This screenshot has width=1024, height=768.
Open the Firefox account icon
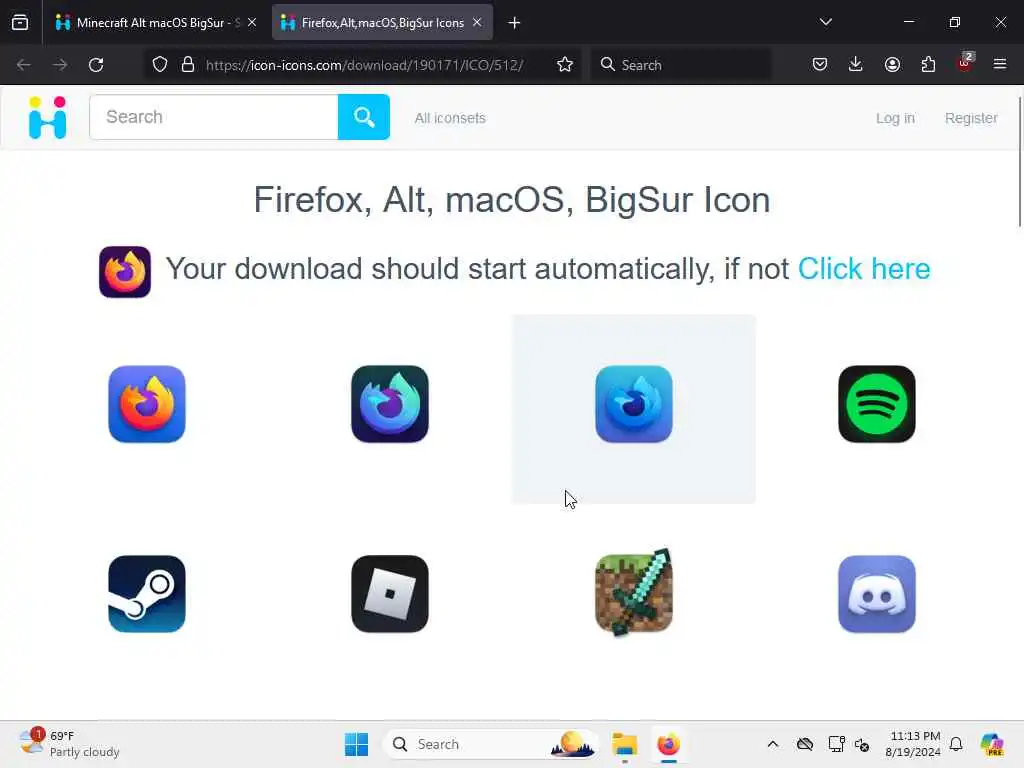[892, 64]
